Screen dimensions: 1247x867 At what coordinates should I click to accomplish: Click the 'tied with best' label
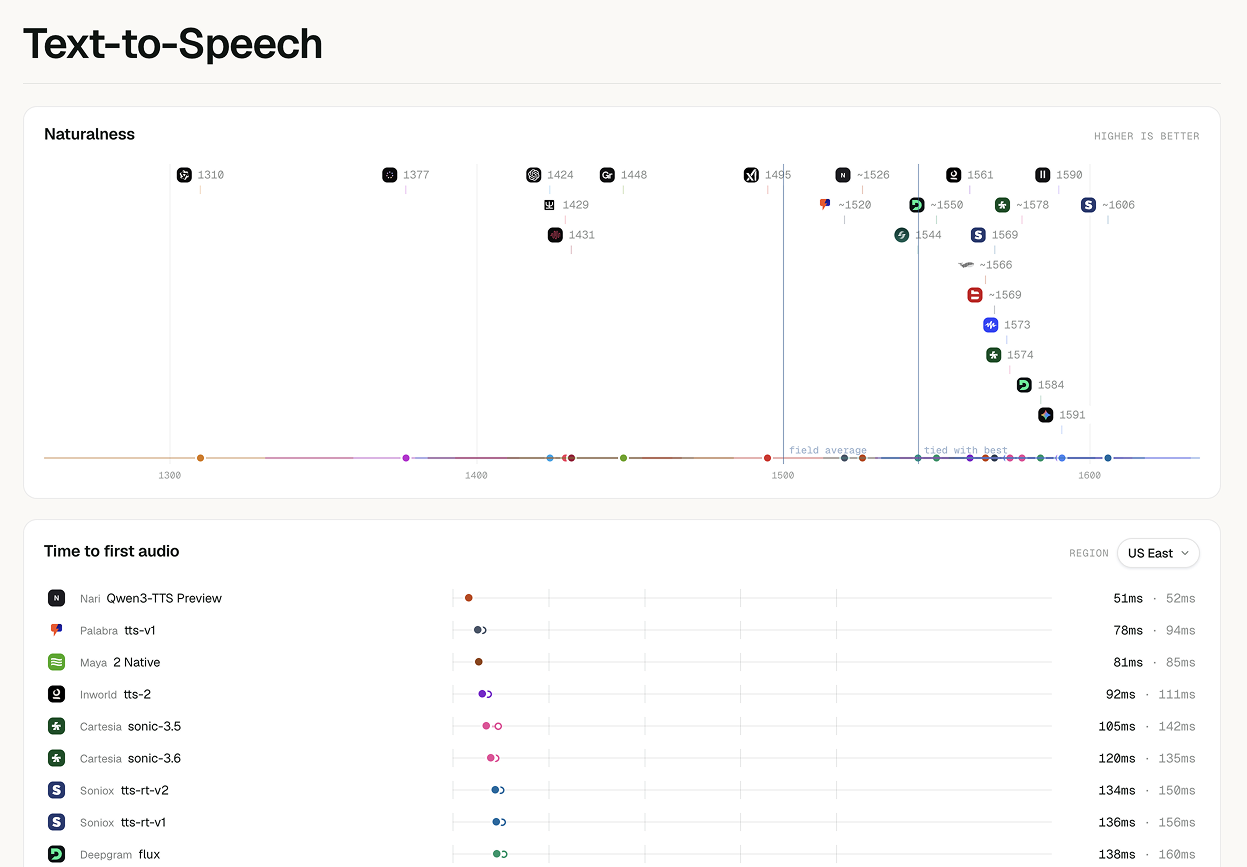965,450
